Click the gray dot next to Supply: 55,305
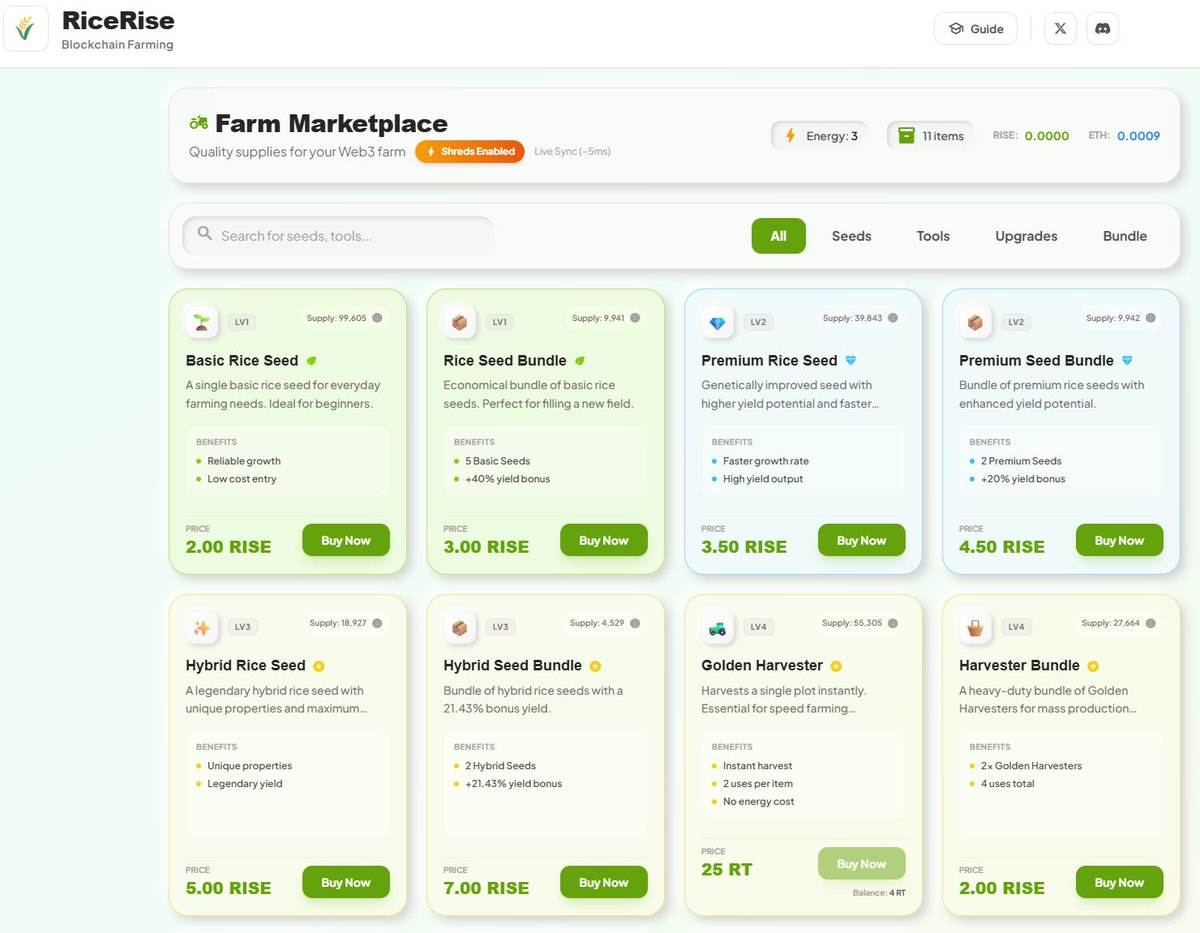This screenshot has width=1200, height=933. click(893, 623)
